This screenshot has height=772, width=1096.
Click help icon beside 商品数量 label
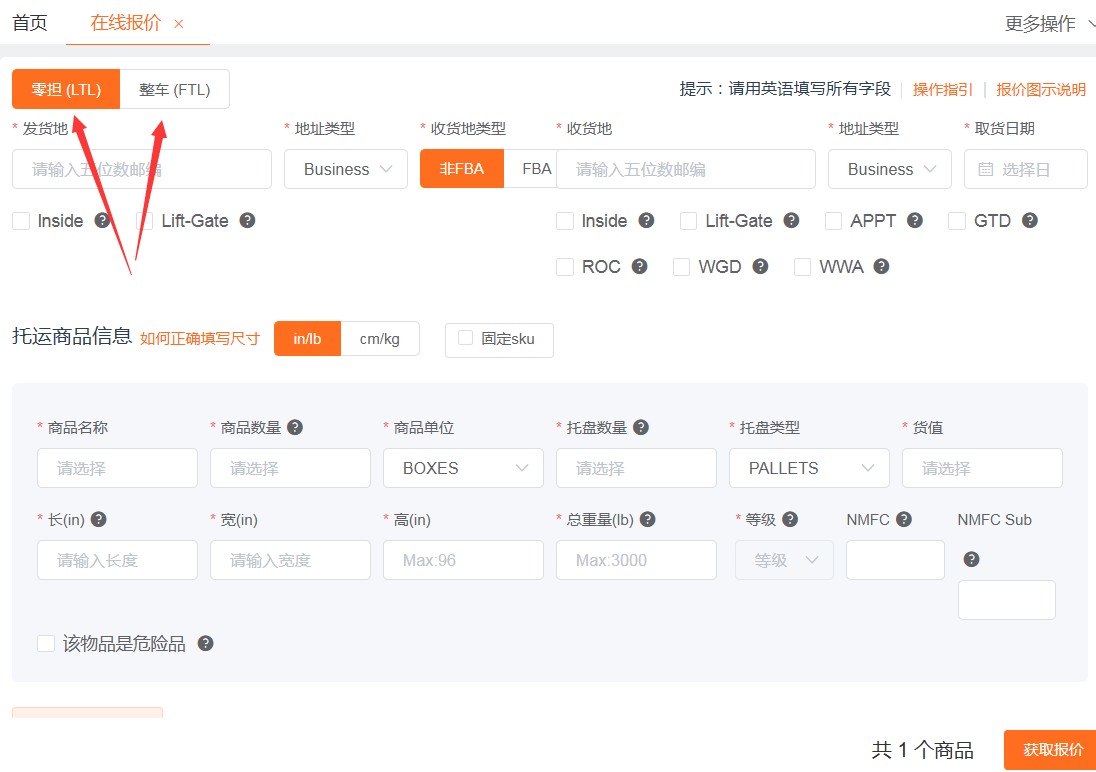[295, 427]
